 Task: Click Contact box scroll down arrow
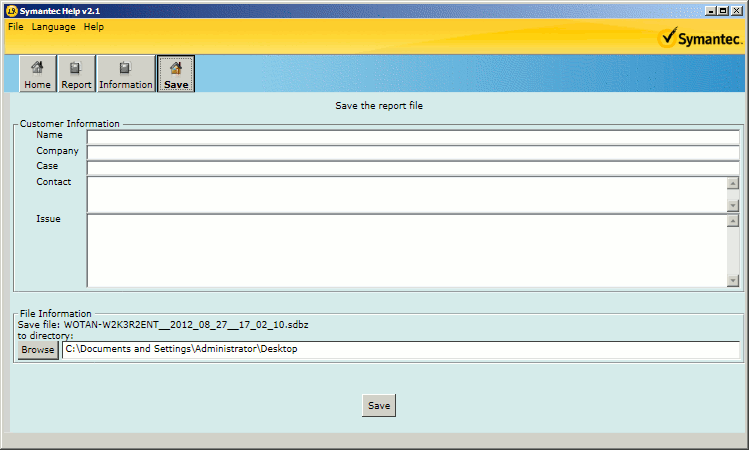click(x=733, y=205)
